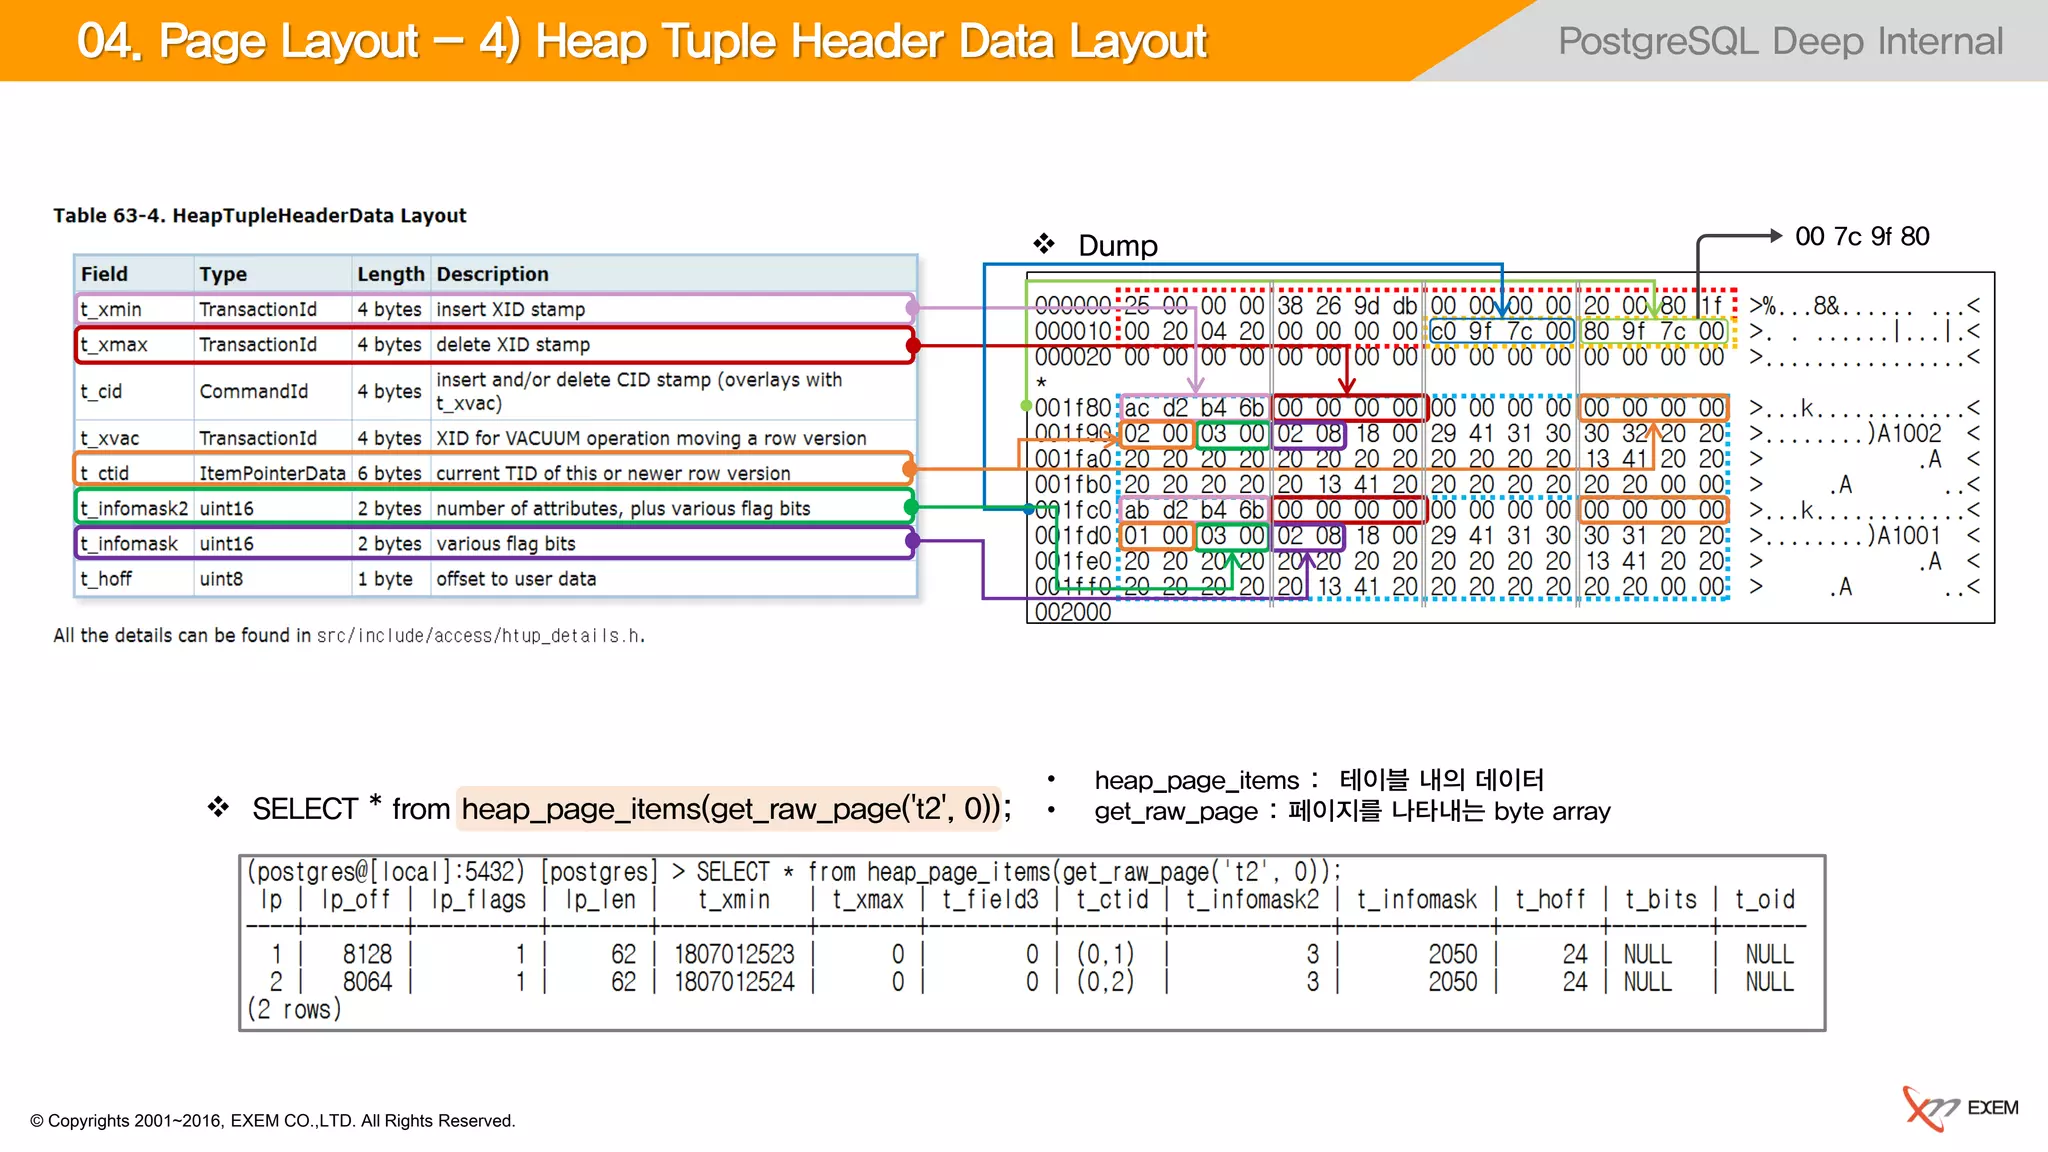Select the t_xmax field row
Viewport: 2048px width, 1152px height.
(x=495, y=344)
